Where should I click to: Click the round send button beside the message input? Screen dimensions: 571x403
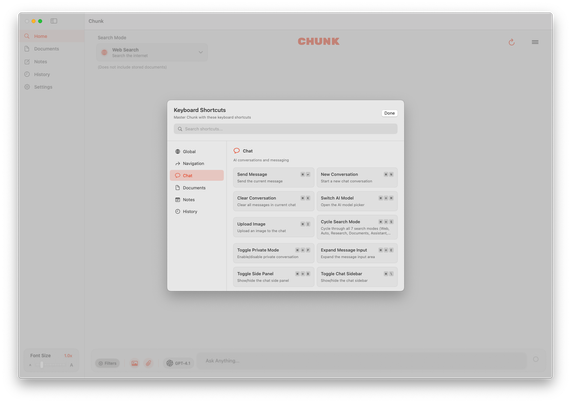[536, 359]
